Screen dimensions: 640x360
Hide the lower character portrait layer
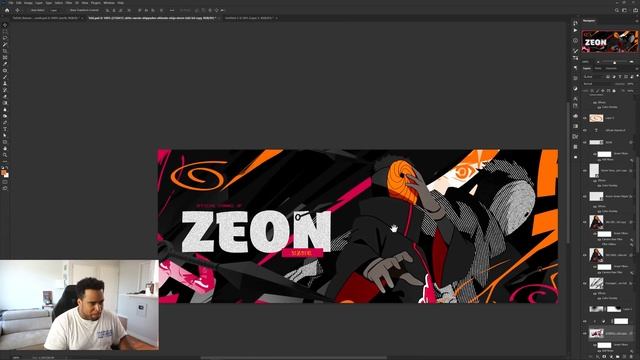585,255
